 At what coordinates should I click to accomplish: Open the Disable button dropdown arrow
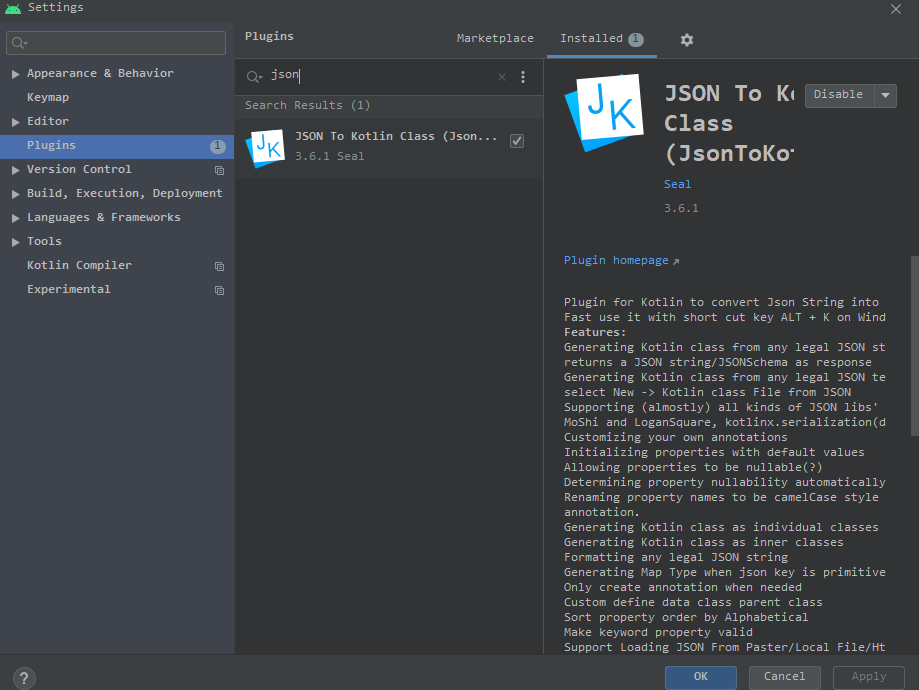tap(886, 96)
